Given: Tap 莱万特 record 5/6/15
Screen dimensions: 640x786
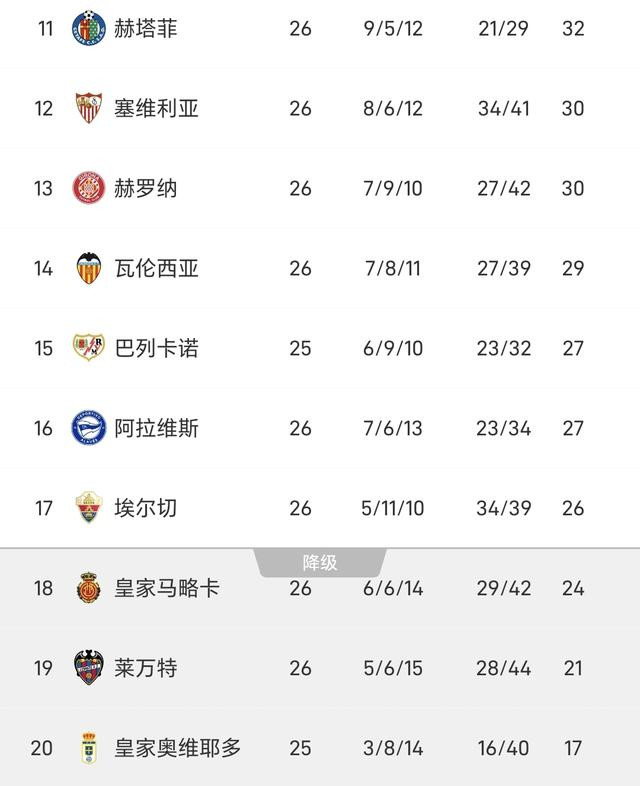Looking at the screenshot, I should 393,667.
